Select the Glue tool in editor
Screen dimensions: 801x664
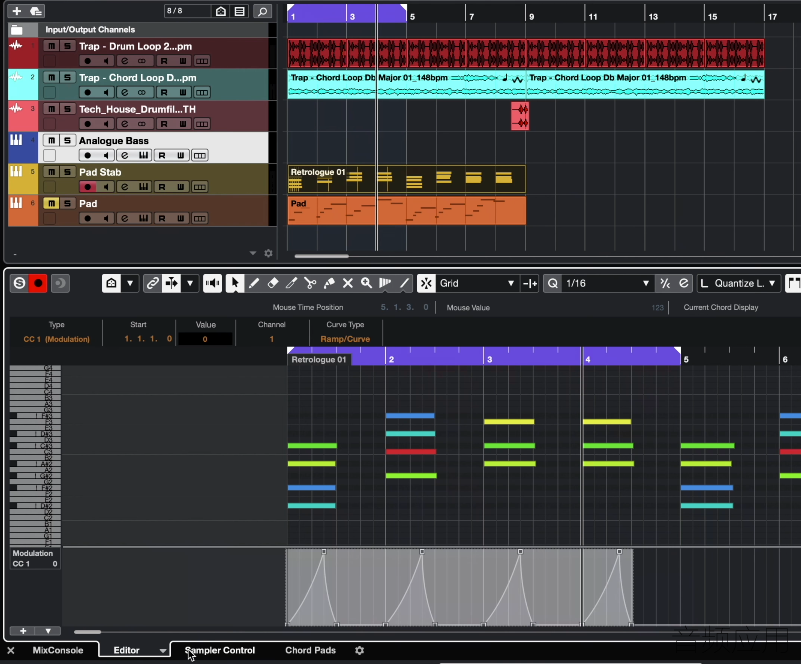coord(329,283)
